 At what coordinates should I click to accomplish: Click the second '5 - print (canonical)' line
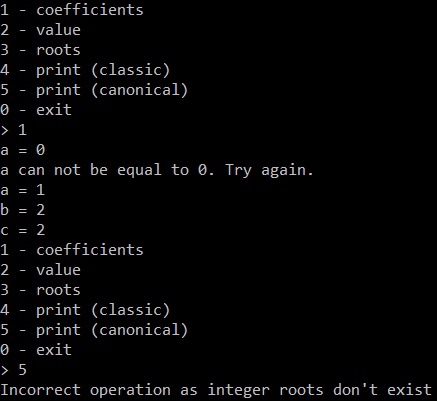(94, 330)
